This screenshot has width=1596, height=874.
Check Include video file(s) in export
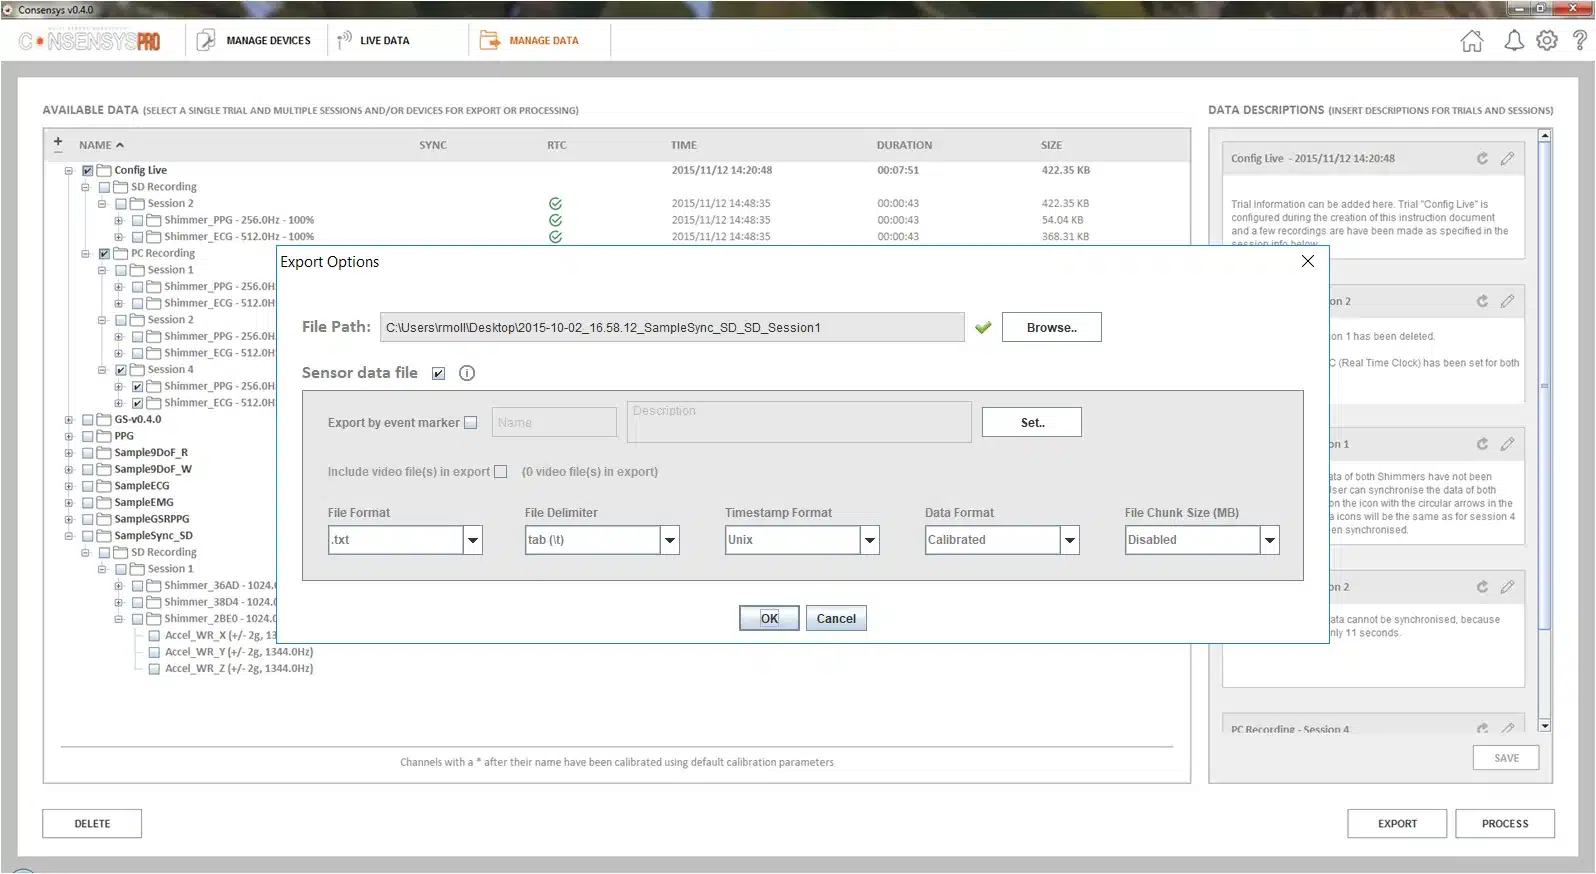pyautogui.click(x=501, y=472)
